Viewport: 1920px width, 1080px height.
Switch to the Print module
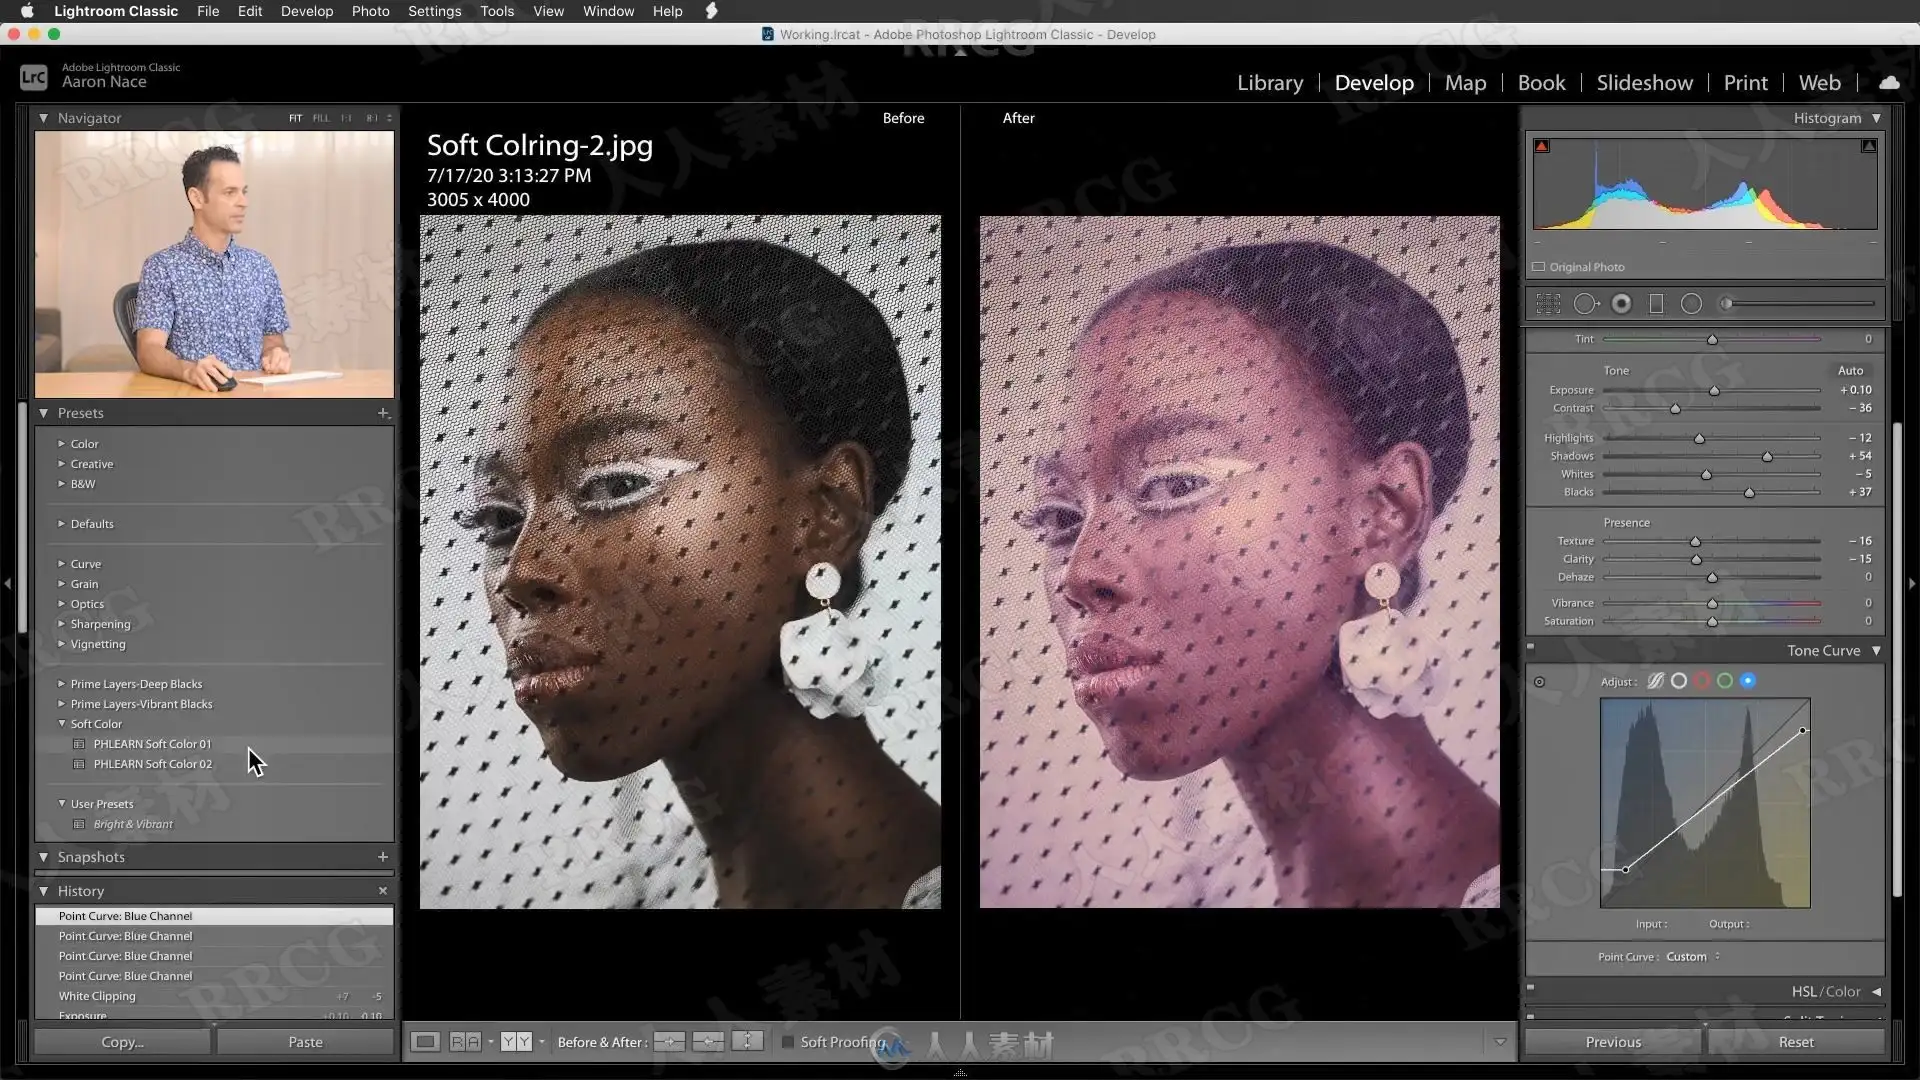(1746, 83)
